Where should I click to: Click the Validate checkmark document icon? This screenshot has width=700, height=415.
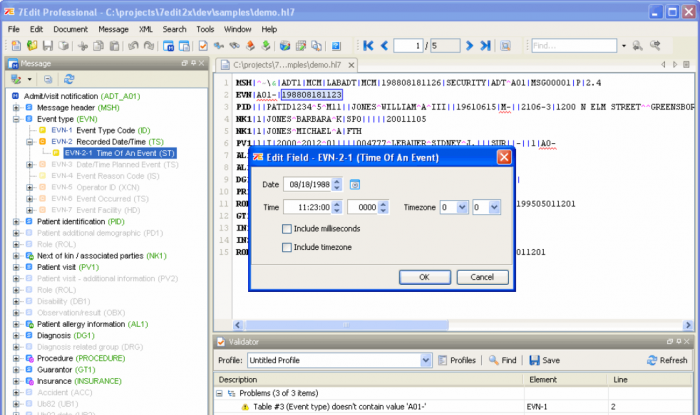(203, 46)
